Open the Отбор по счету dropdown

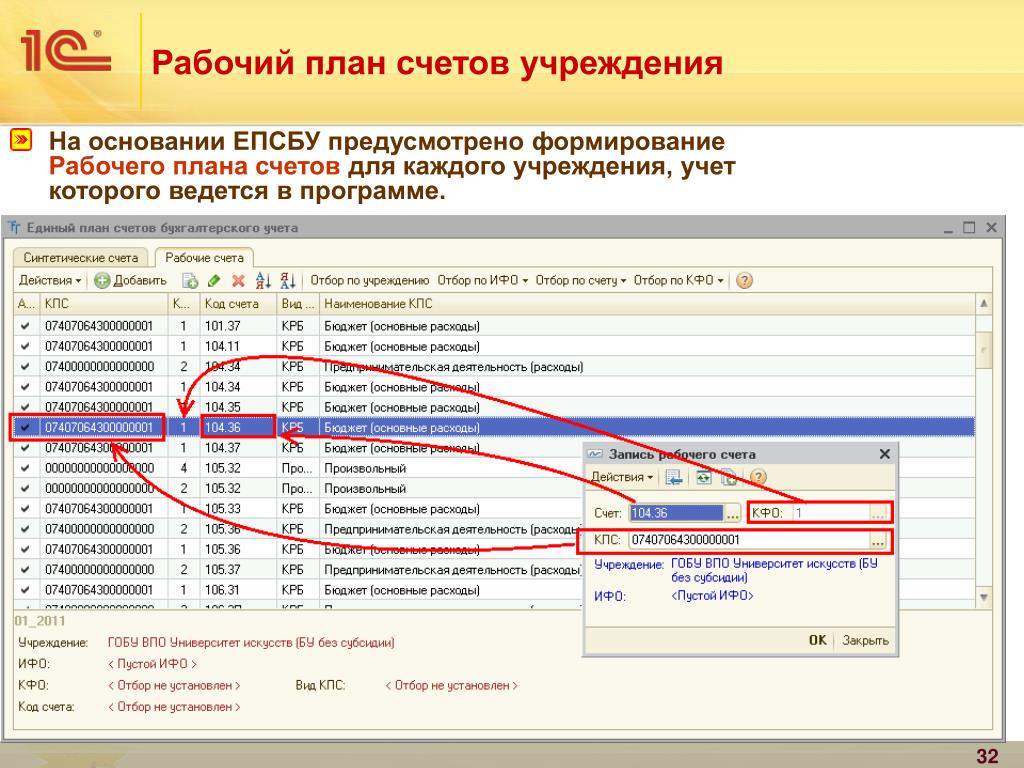[581, 280]
